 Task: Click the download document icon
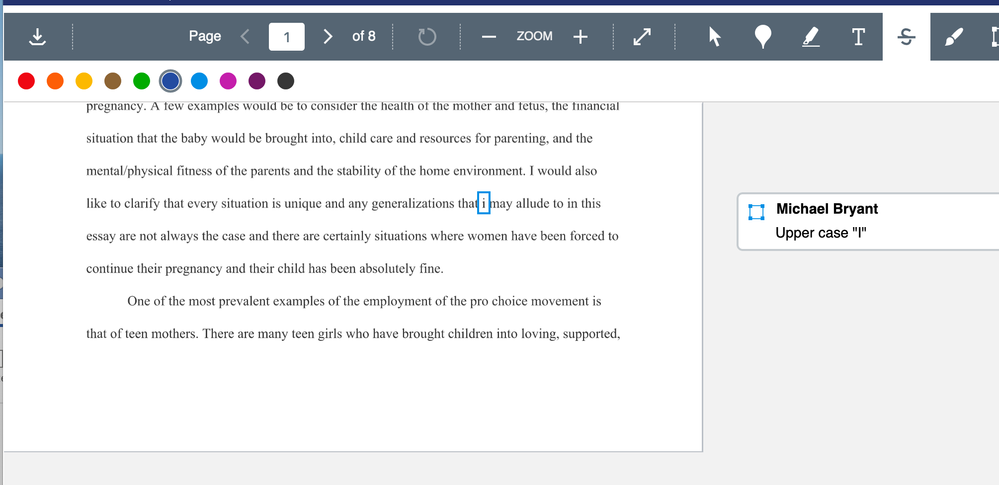coord(37,37)
